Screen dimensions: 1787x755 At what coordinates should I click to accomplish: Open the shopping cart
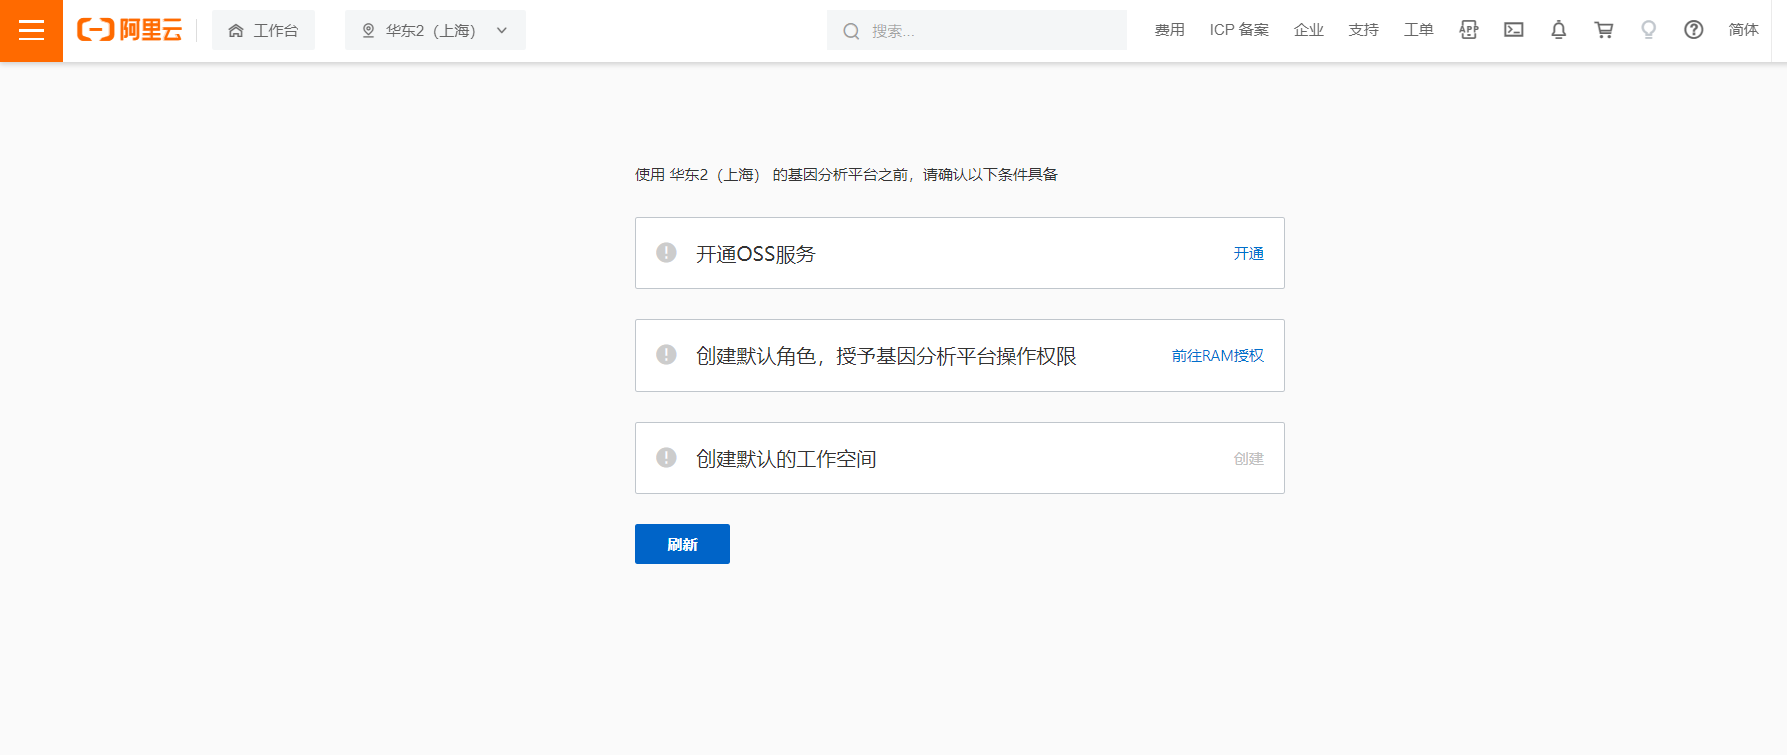tap(1603, 30)
